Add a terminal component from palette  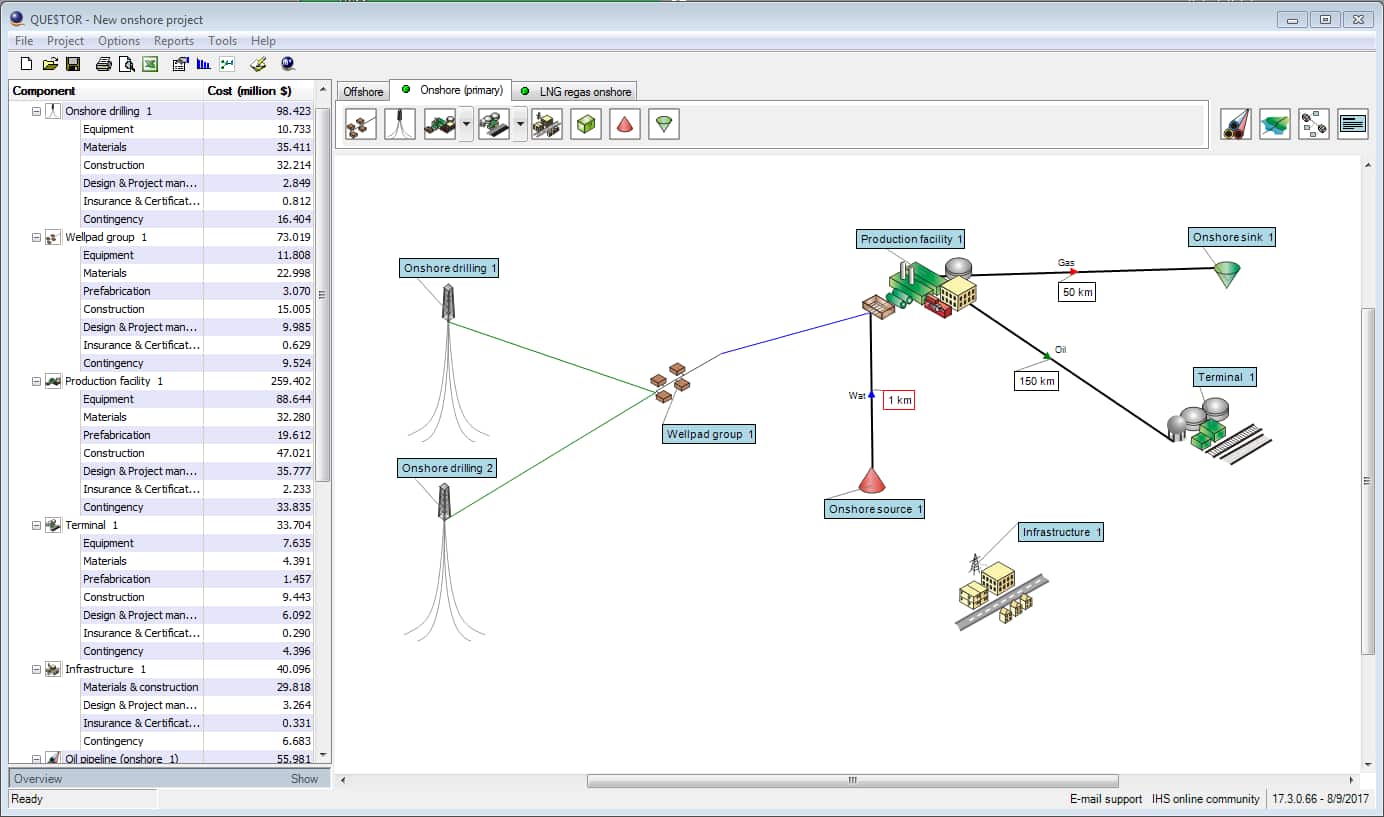pyautogui.click(x=494, y=124)
